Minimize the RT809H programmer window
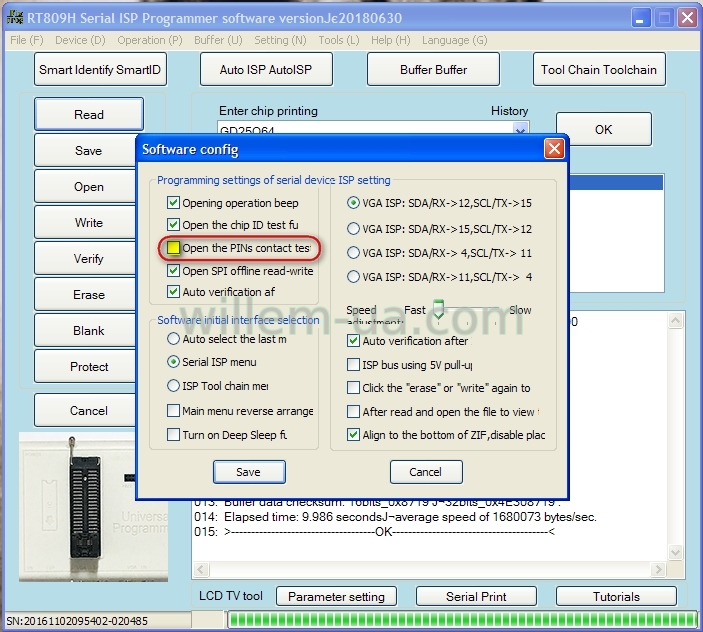703x632 pixels. 641,18
